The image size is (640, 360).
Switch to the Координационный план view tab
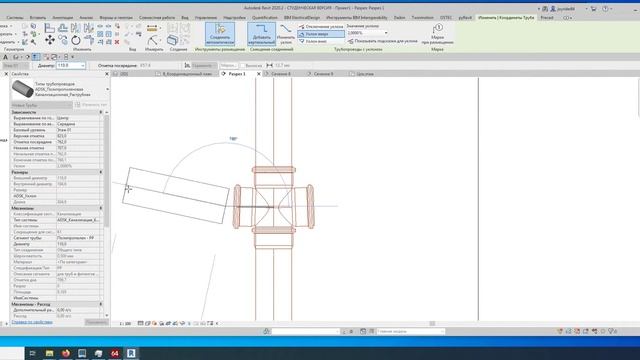(x=187, y=74)
